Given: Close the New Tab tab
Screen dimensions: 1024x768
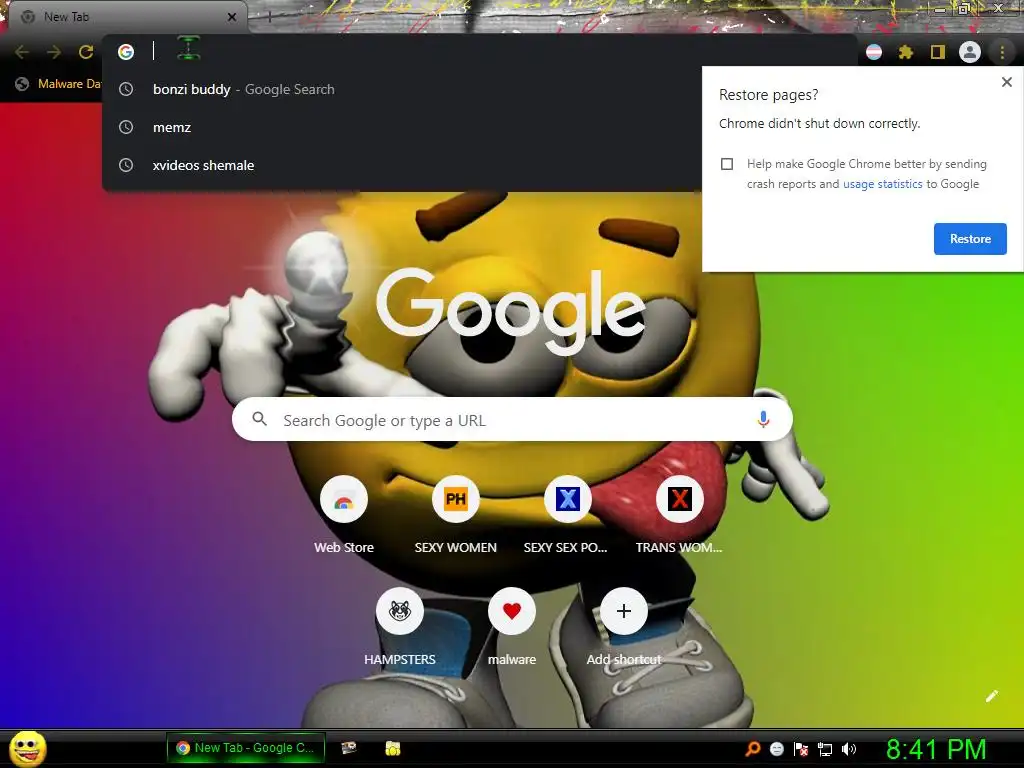Looking at the screenshot, I should tap(232, 17).
